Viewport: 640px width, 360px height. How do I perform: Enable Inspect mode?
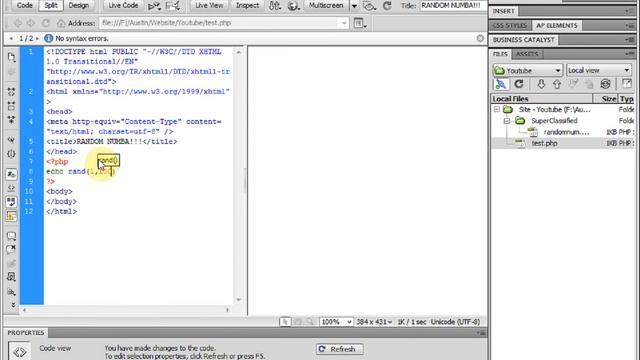pyautogui.click(x=247, y=6)
